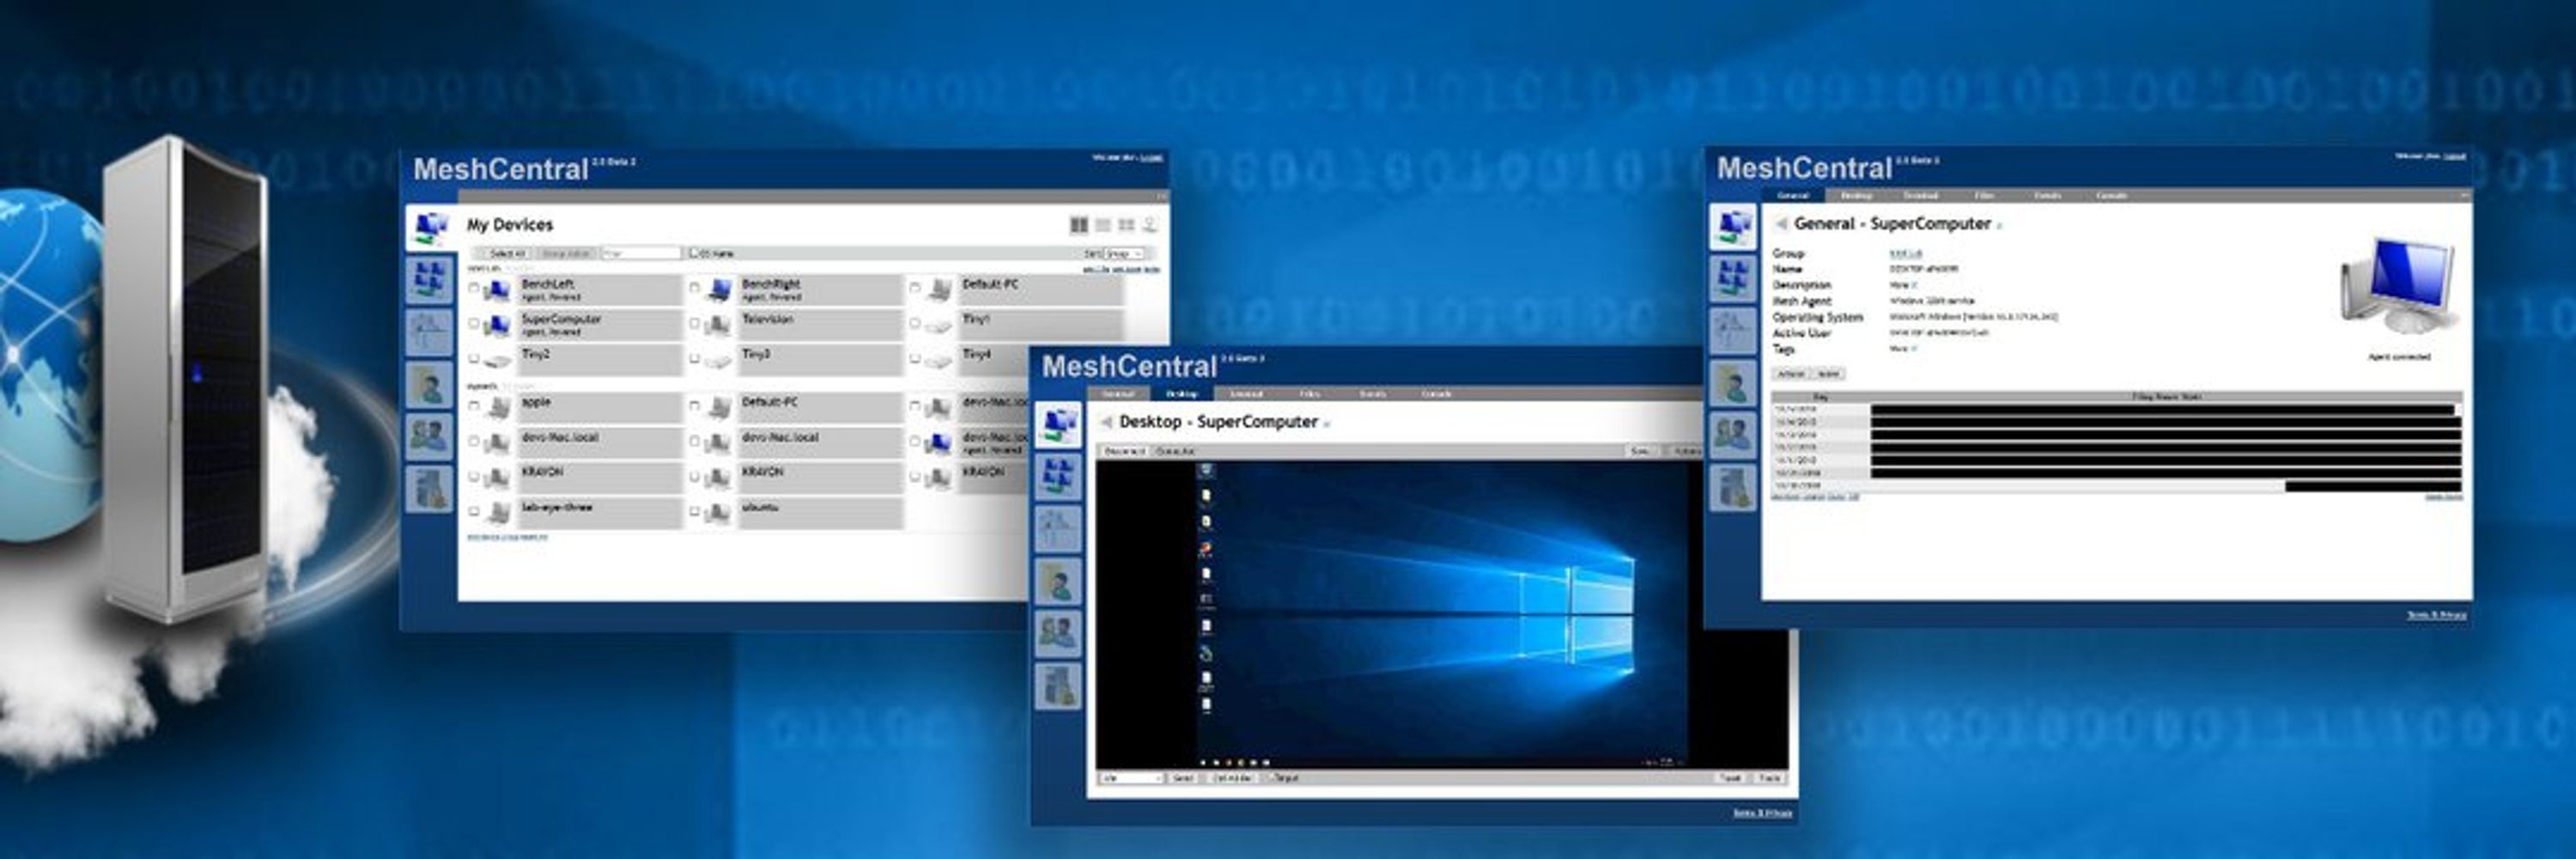This screenshot has width=2576, height=859.
Task: Click back arrow beside General - SuperComputer title
Action: click(1781, 224)
